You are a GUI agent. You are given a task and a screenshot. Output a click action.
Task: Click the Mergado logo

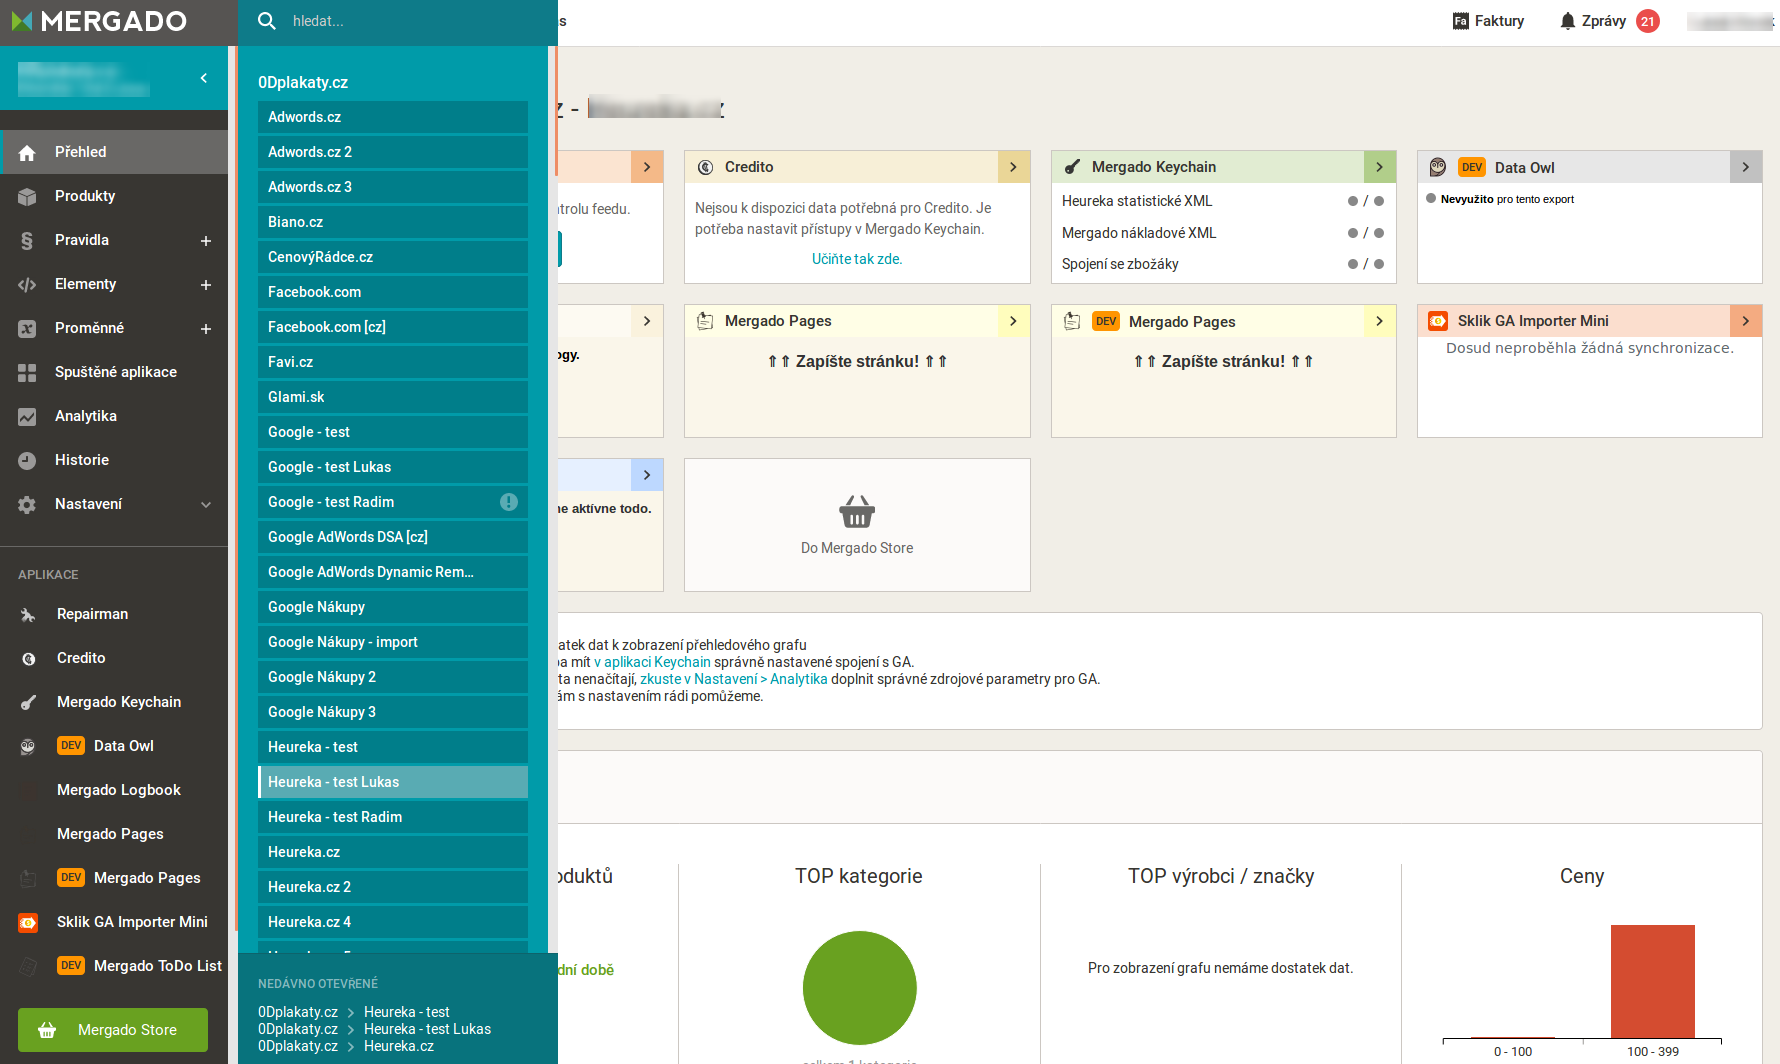pos(99,21)
